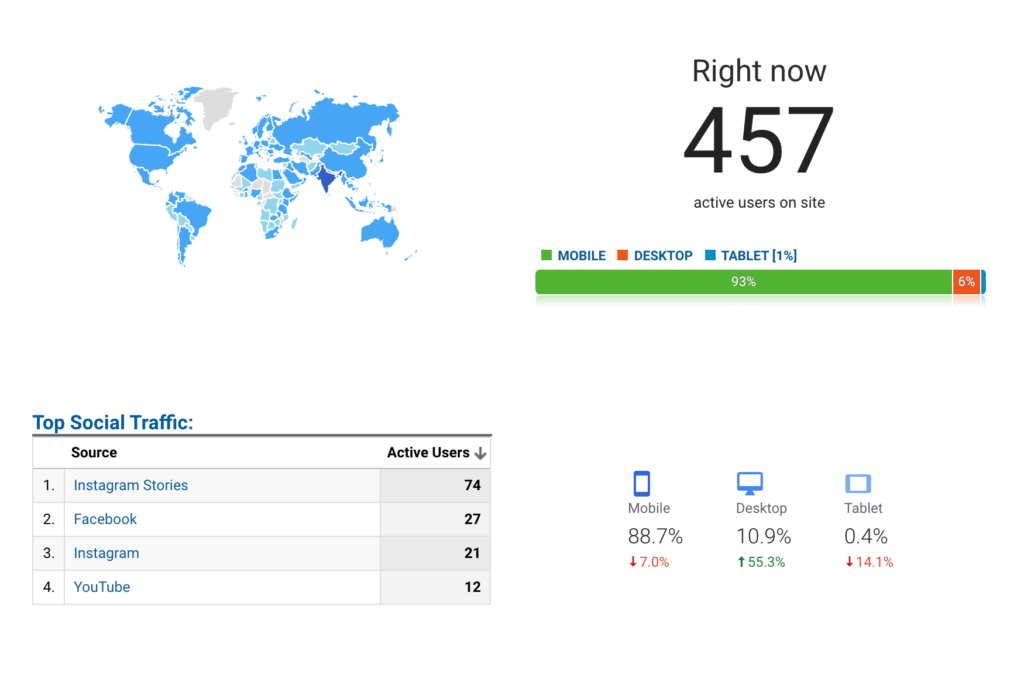Click the orange 6% desktop bar segment

(x=967, y=281)
